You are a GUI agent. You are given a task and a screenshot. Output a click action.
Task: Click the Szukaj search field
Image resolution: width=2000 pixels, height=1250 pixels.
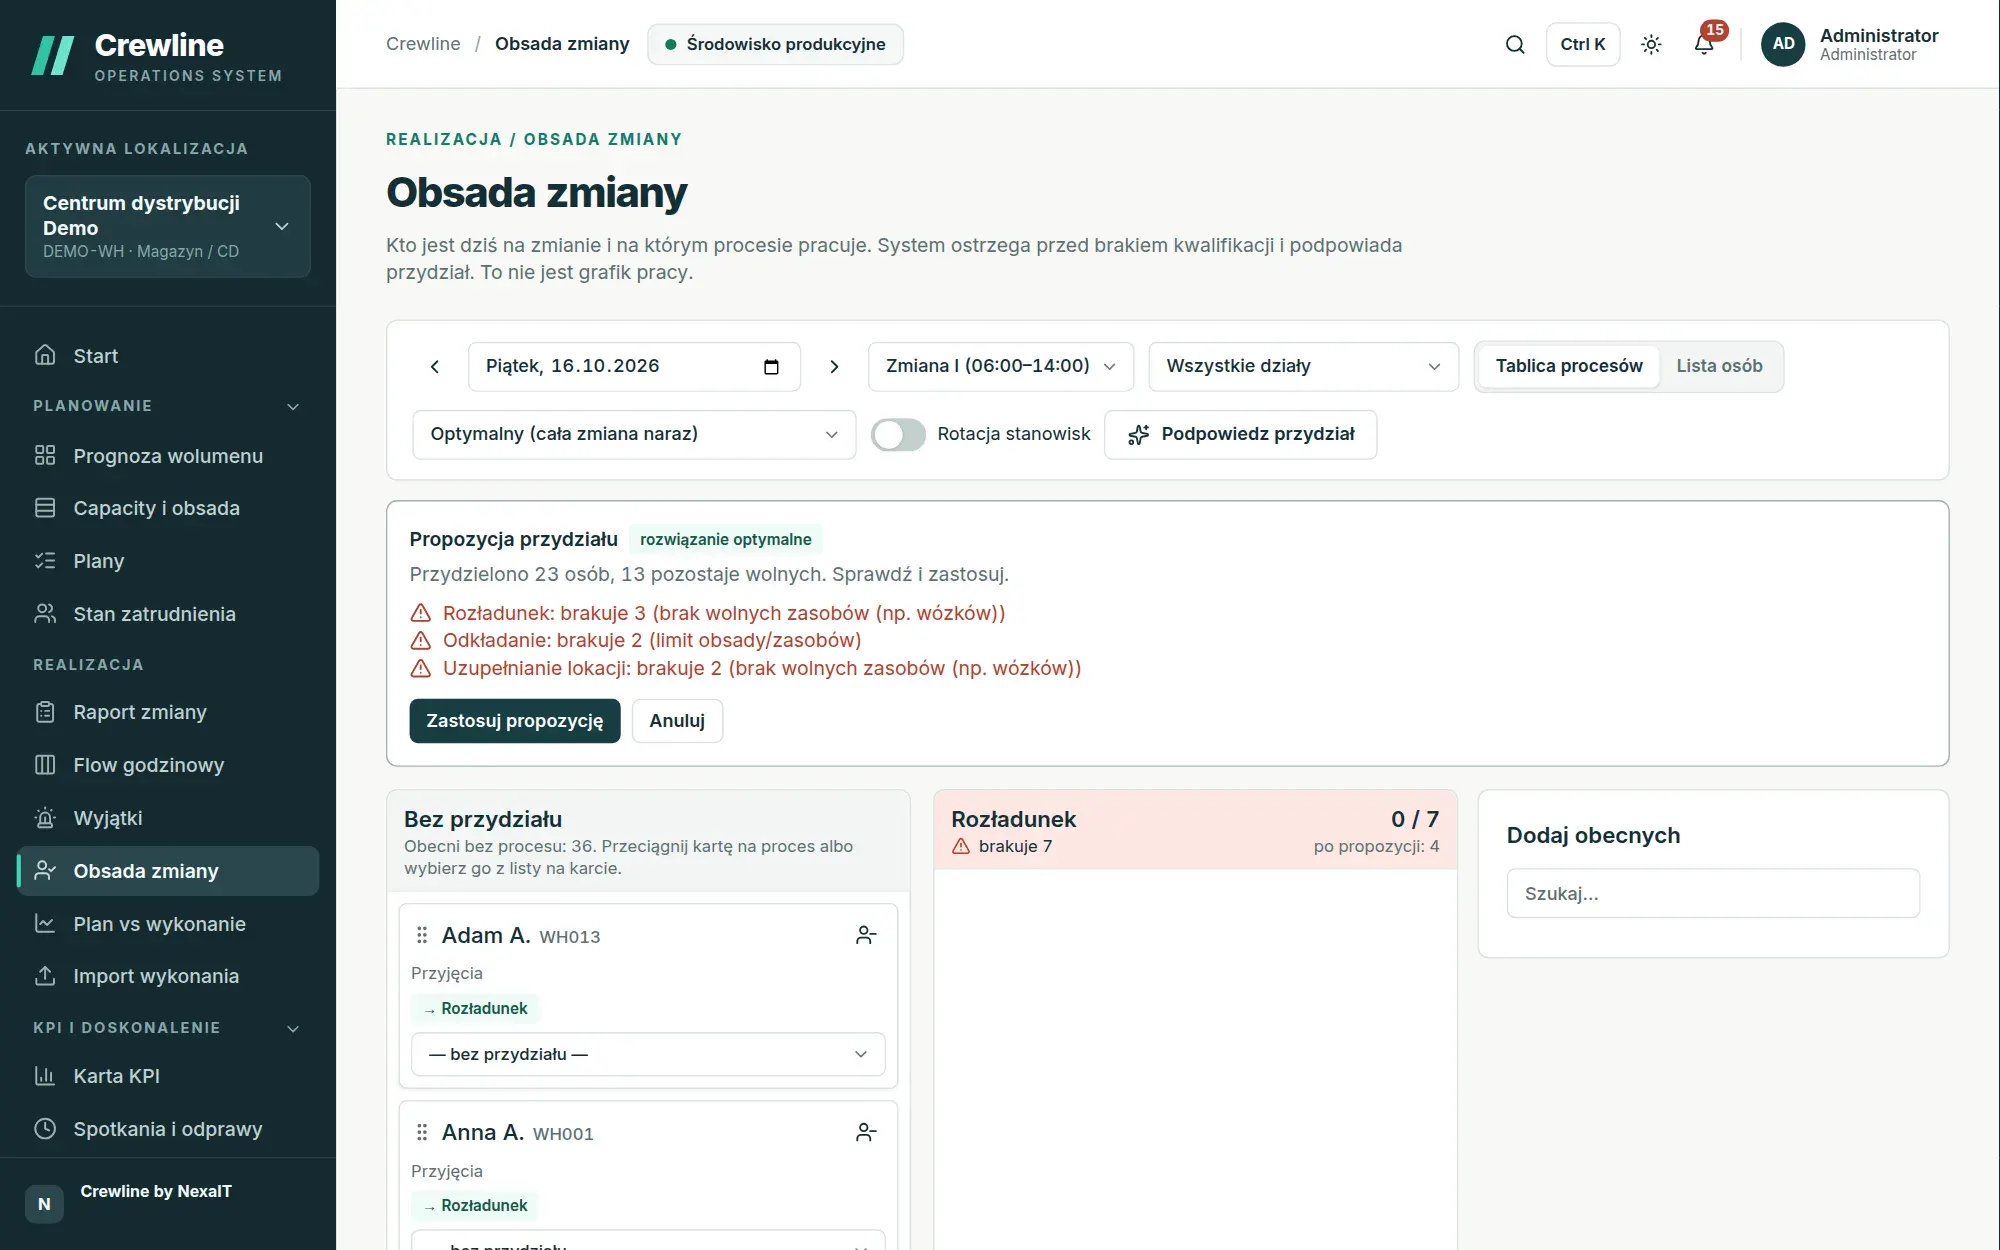(1713, 893)
